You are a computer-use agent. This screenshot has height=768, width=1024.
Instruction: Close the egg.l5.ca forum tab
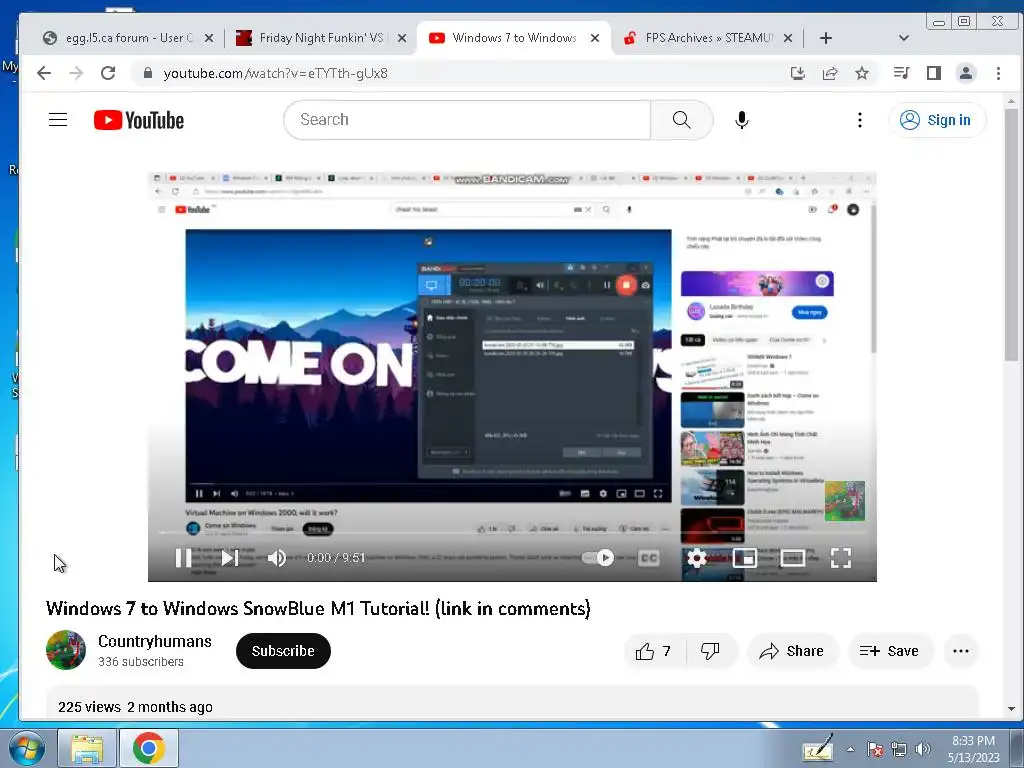[208, 38]
